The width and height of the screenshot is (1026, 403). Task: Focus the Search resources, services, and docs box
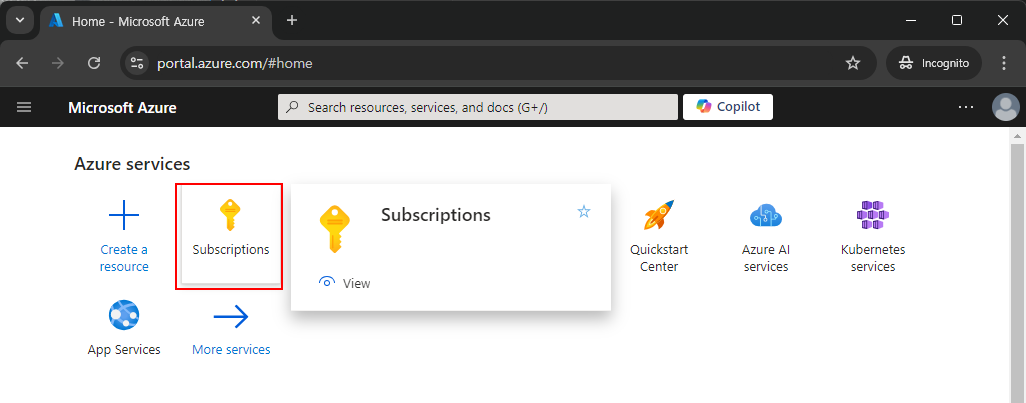pos(478,107)
